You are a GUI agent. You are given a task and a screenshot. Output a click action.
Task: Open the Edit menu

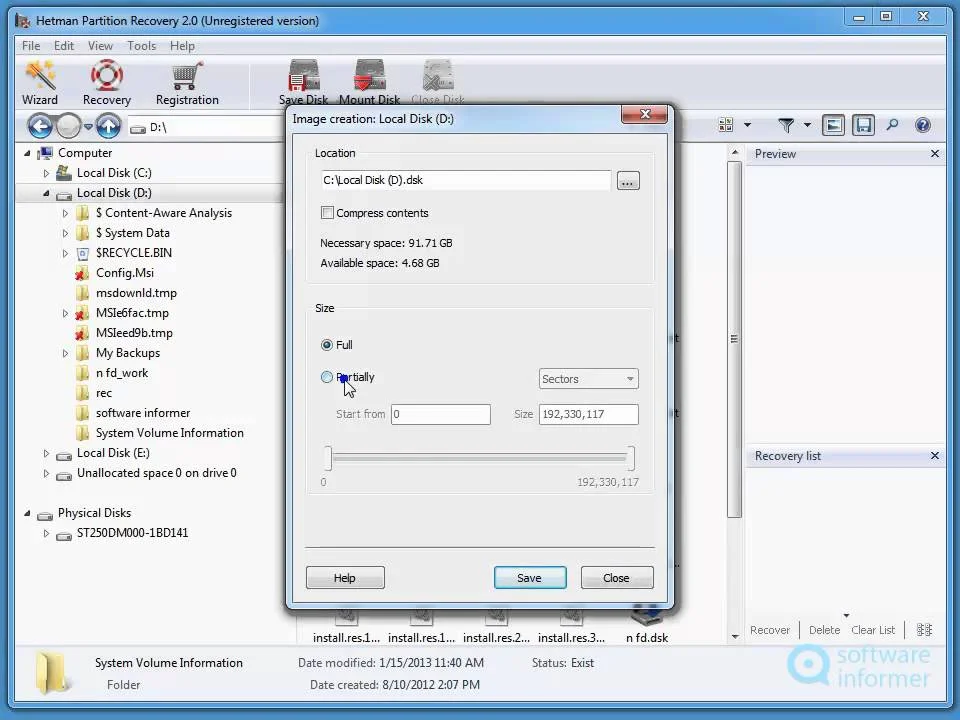tap(64, 46)
